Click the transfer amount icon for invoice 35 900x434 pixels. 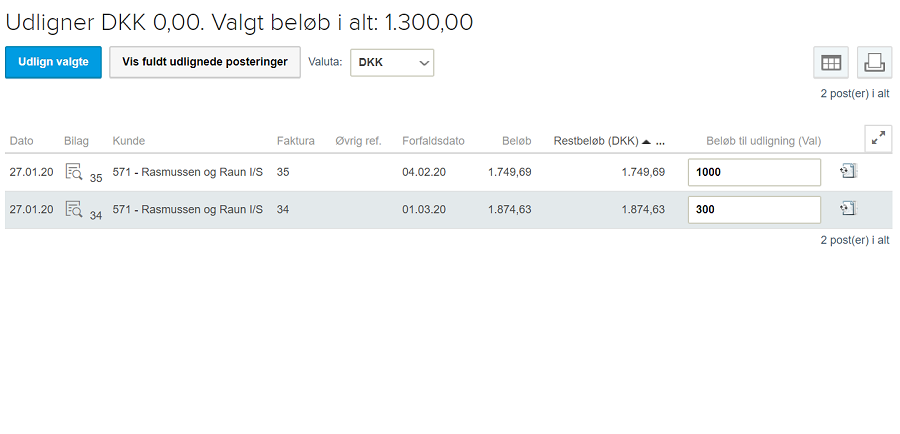coord(848,171)
